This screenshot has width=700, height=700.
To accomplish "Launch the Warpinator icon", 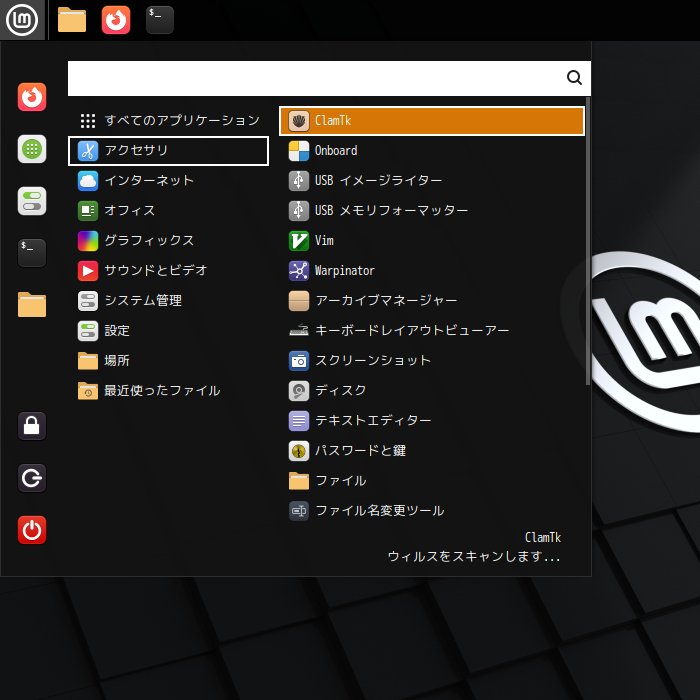I will click(x=299, y=271).
